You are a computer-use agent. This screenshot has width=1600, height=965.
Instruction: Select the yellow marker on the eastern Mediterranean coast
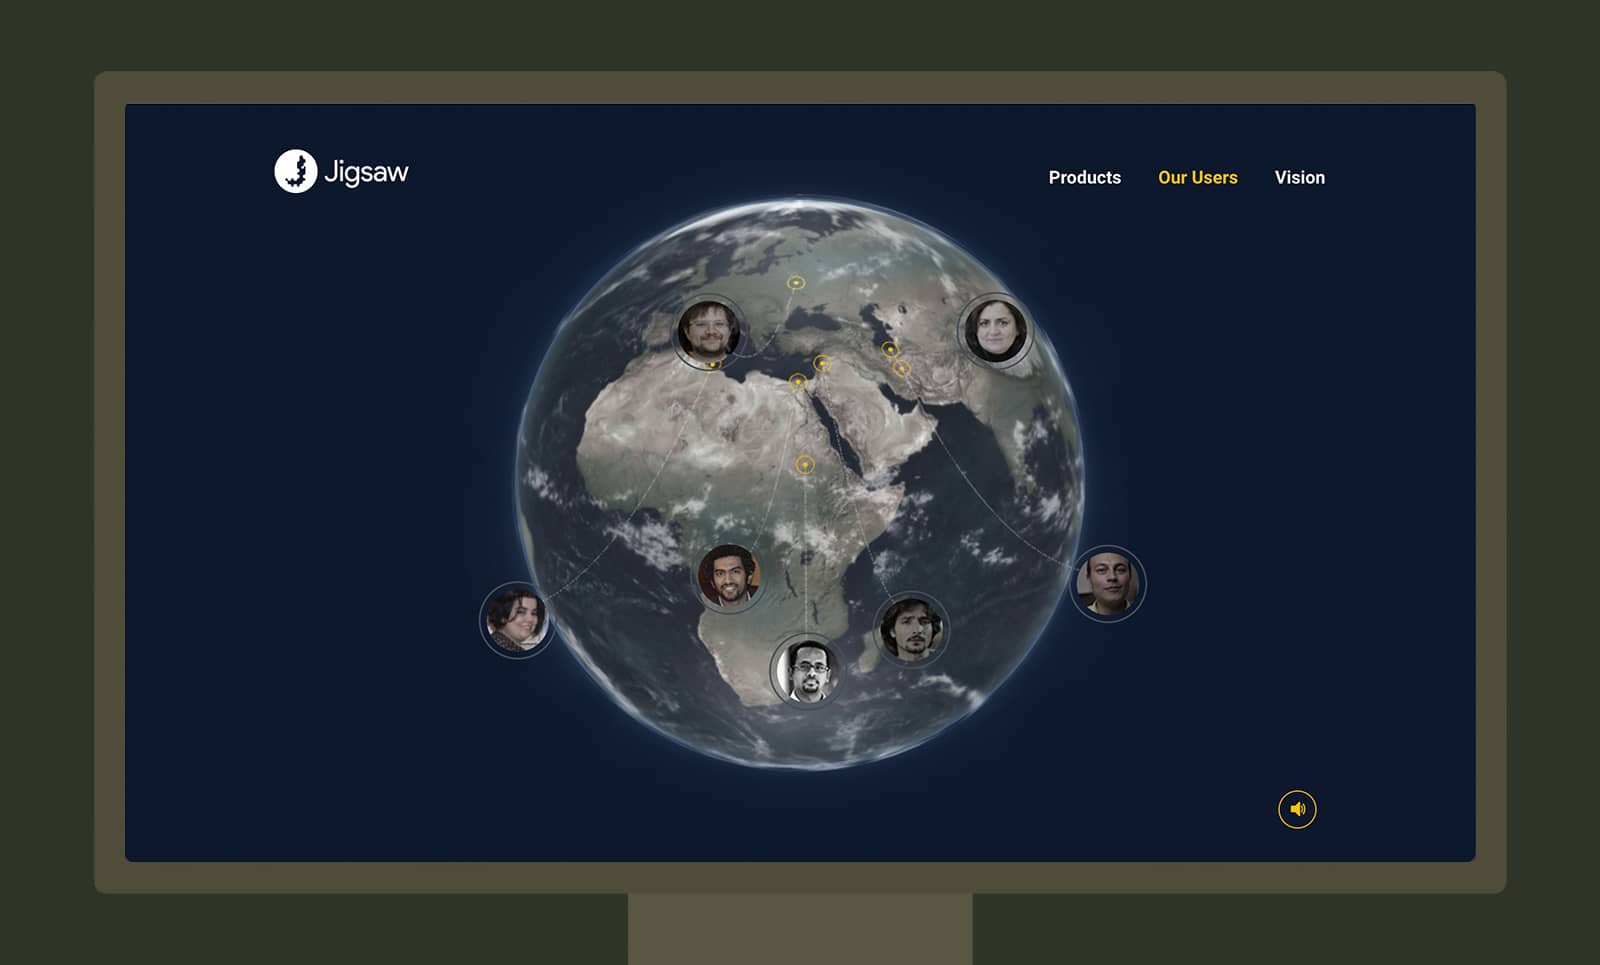click(x=822, y=363)
